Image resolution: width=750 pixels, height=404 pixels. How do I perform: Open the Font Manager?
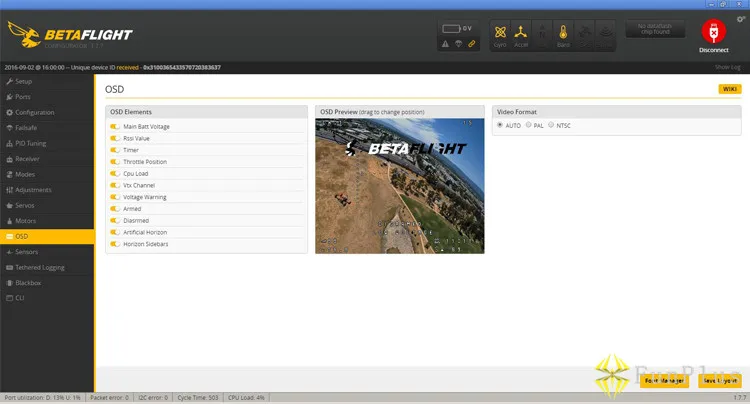click(x=664, y=381)
